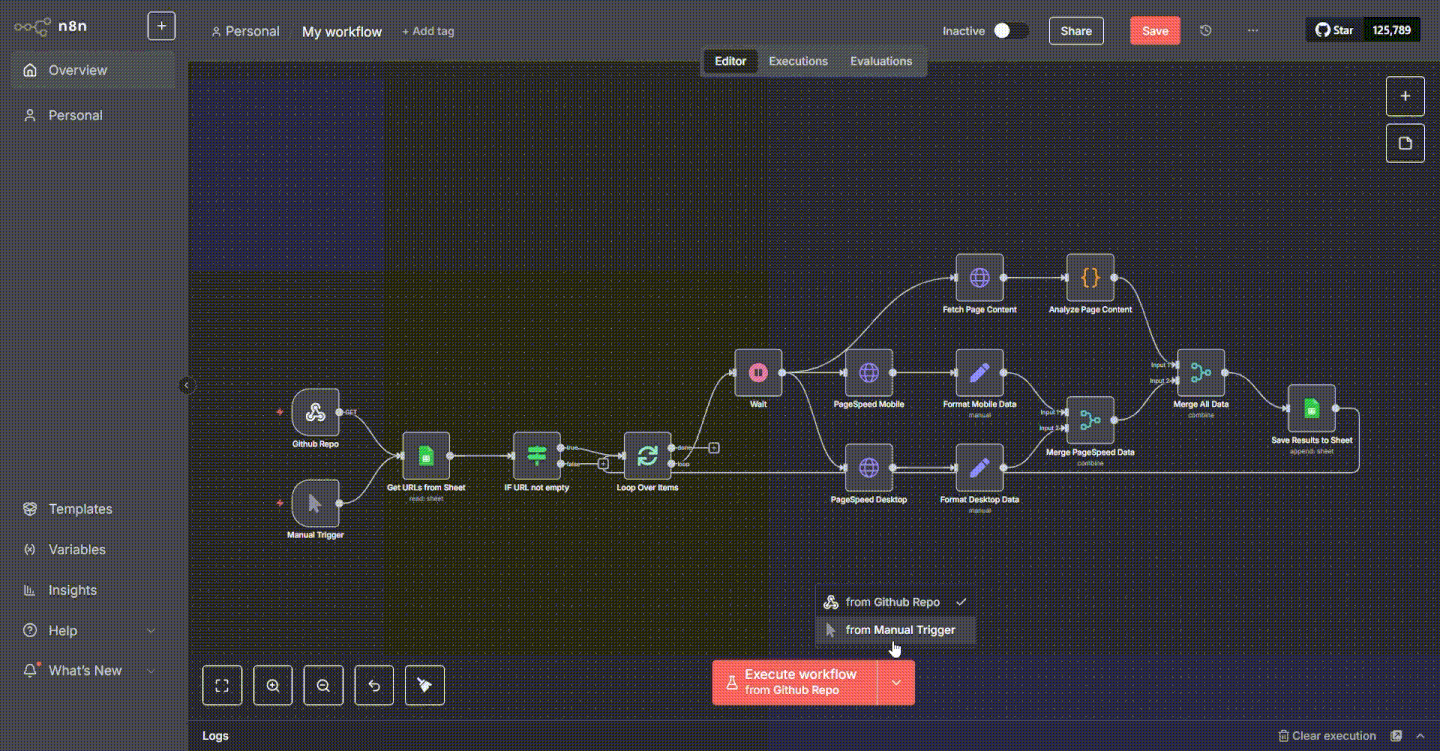Open the PageSpeed Desktop node
This screenshot has height=751, width=1440.
pyautogui.click(x=869, y=468)
